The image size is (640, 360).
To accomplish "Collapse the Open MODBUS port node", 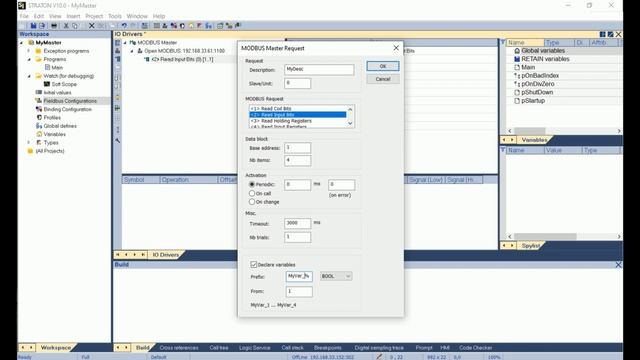I will point(132,51).
